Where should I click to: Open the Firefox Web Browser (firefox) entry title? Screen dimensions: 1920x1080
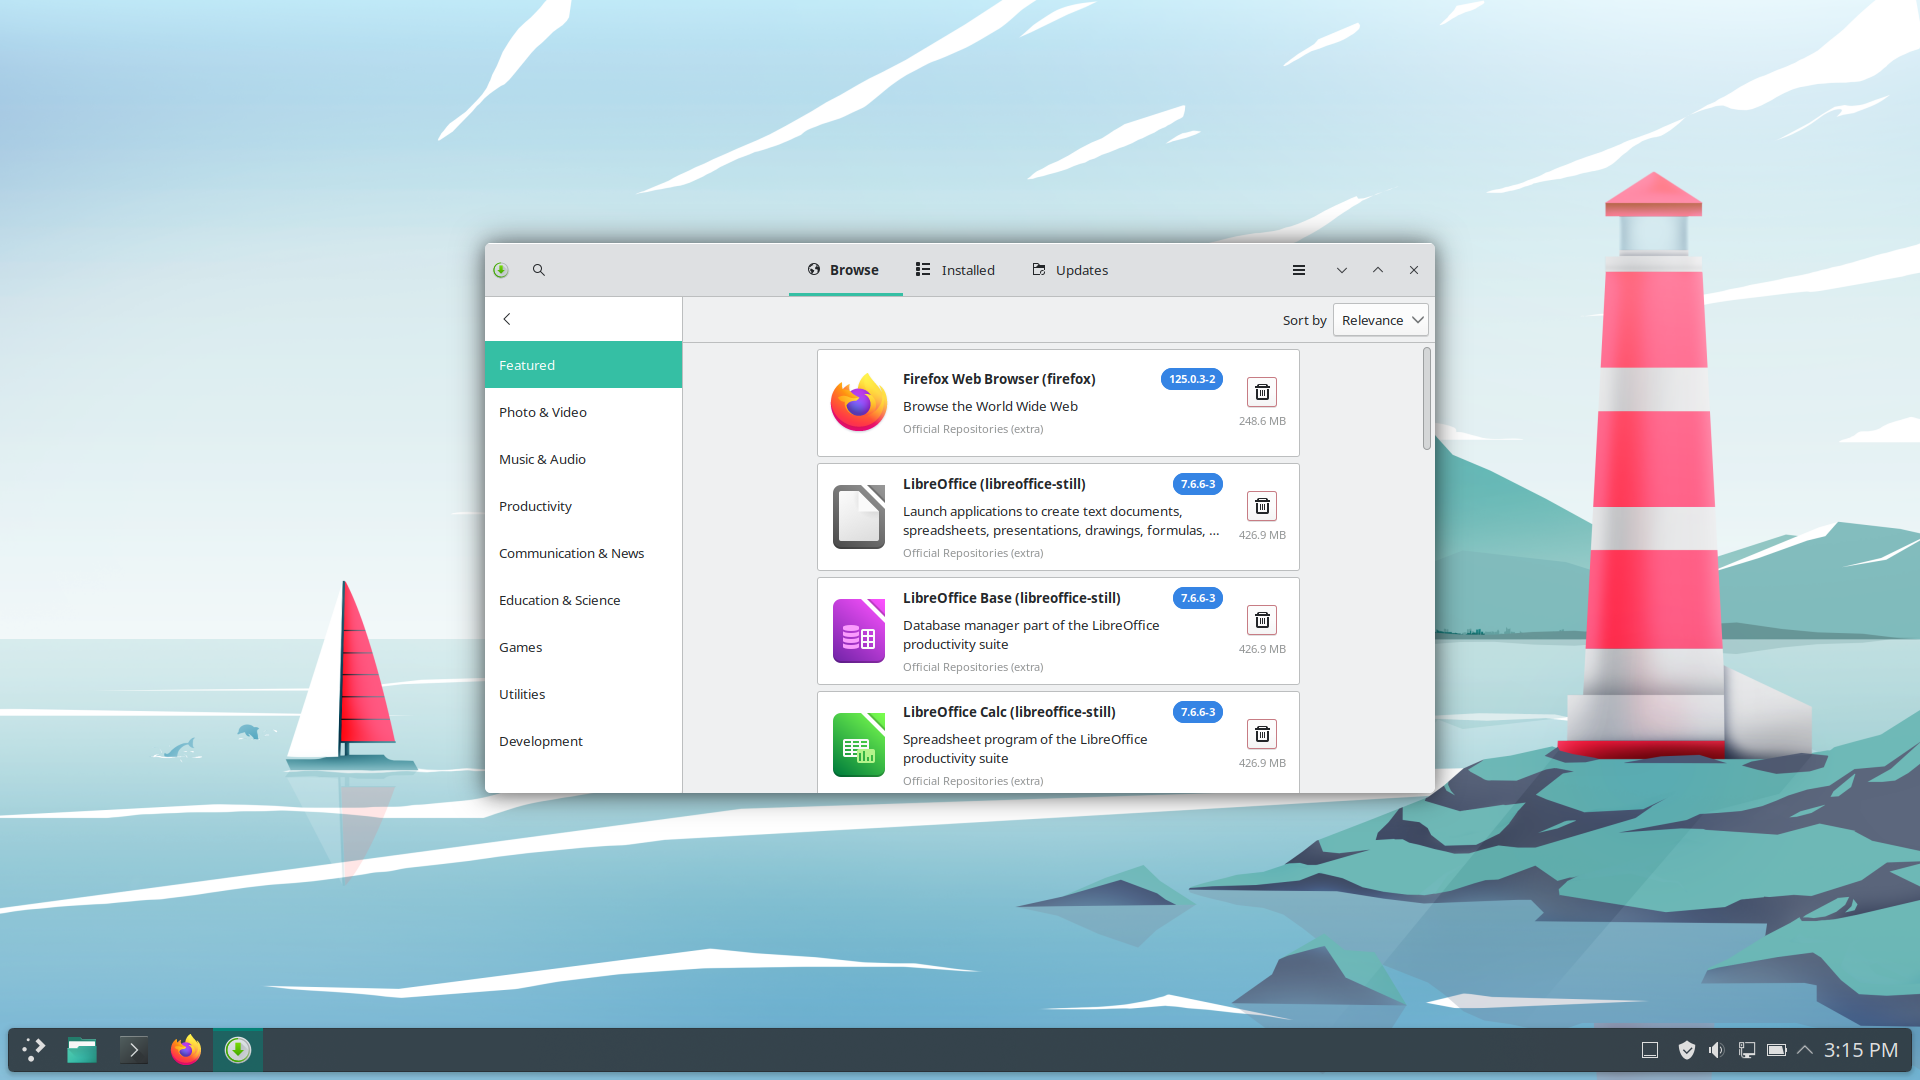click(x=999, y=379)
